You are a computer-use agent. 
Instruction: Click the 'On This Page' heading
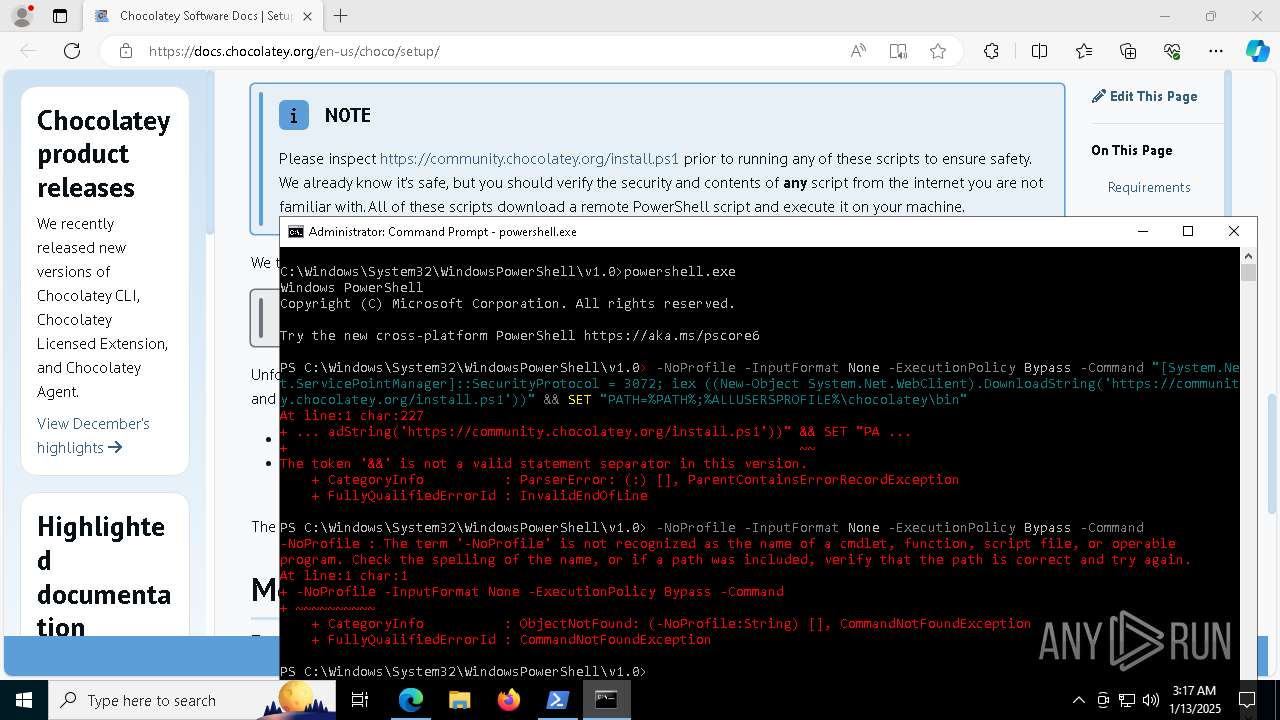click(1132, 150)
